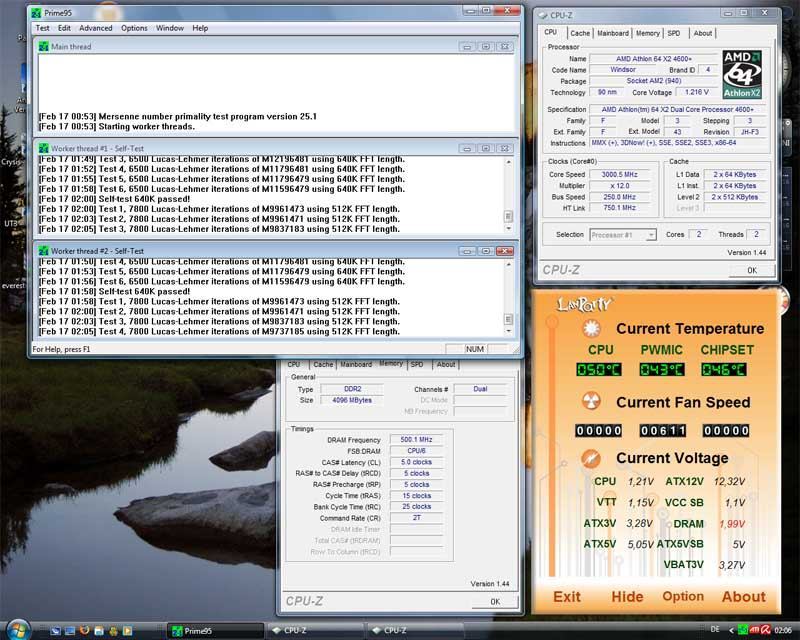800x640 pixels.
Task: Switch to the SPD tab in the top CPU-Z window
Action: click(674, 33)
